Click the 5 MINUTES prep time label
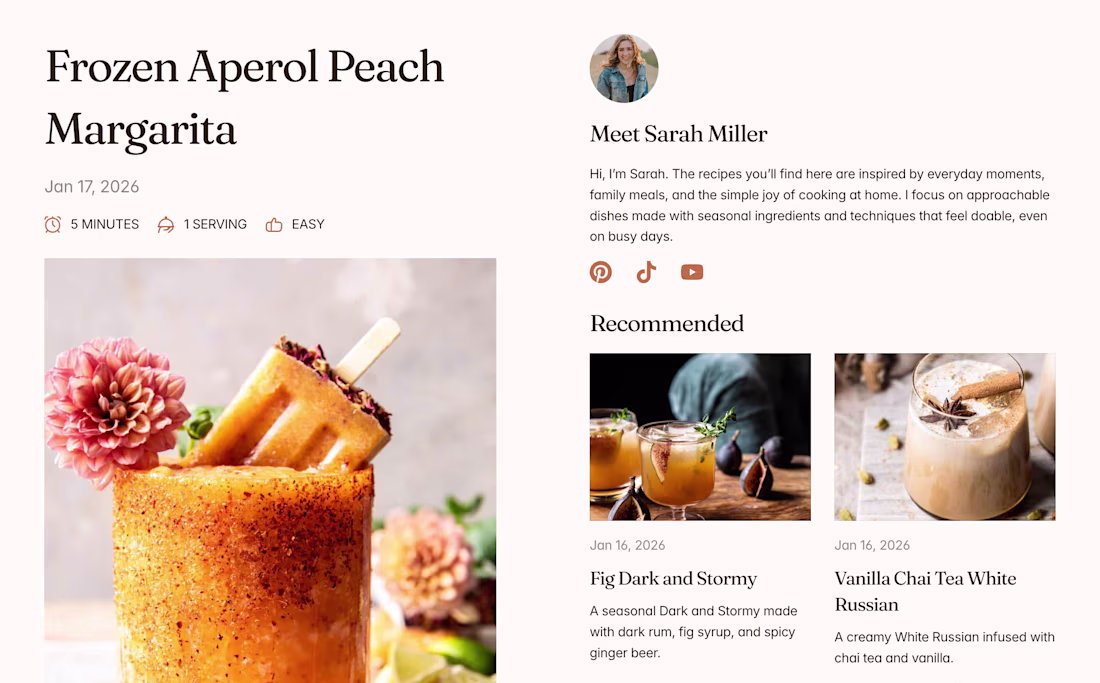Screen dimensions: 1100x683 coord(105,224)
